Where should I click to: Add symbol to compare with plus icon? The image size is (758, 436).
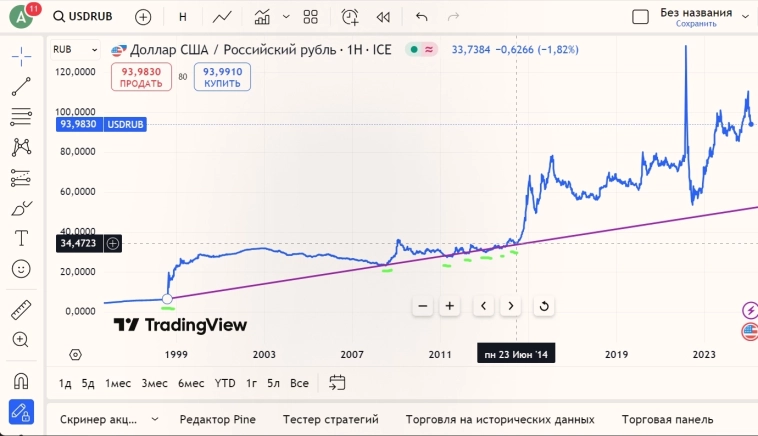[x=143, y=17]
